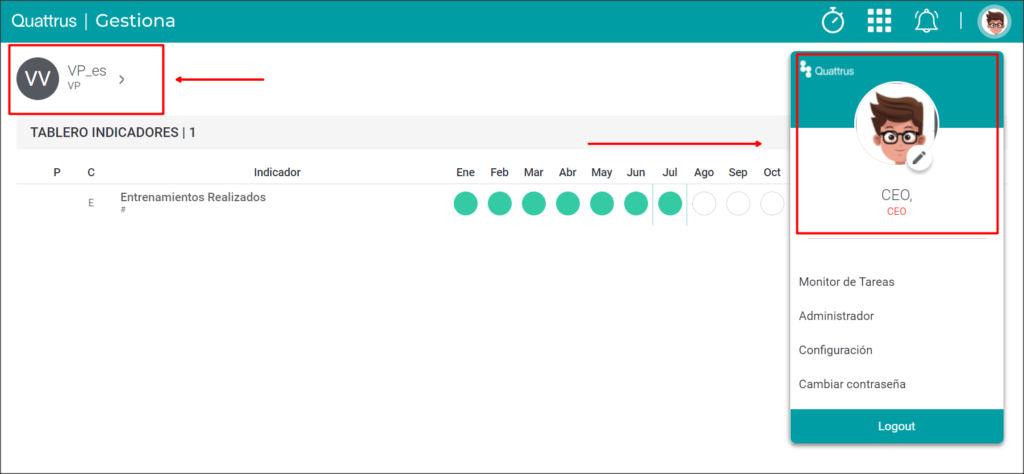Select the Mar indicator status circle

click(534, 204)
